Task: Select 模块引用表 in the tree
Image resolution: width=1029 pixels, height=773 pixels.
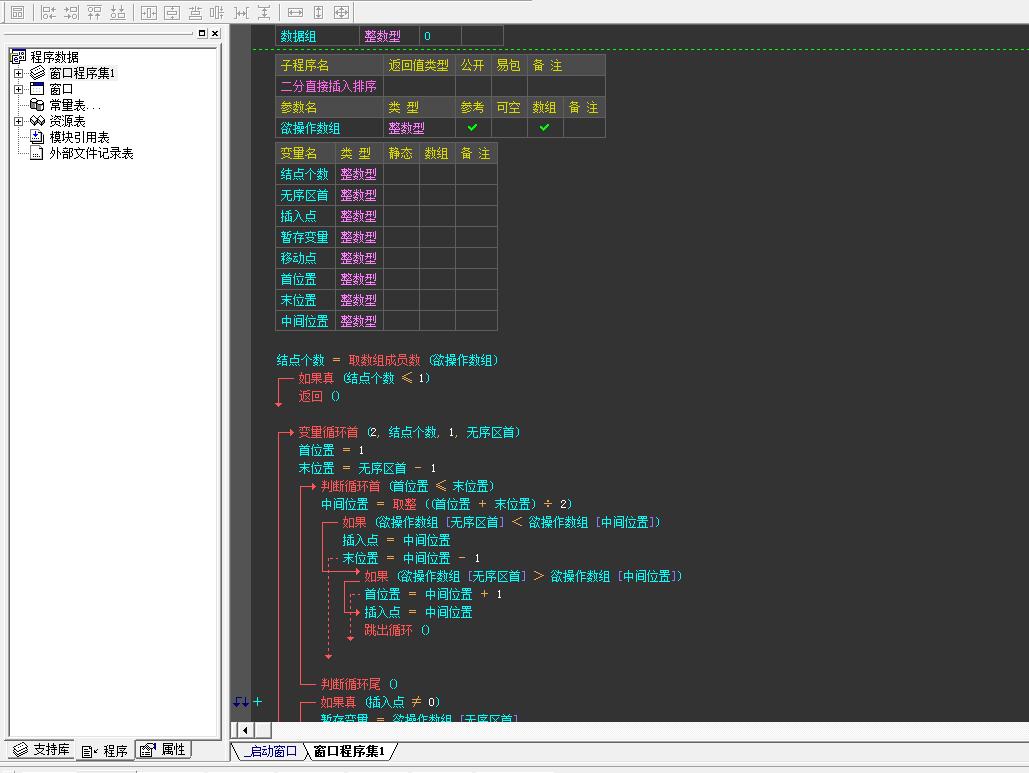Action: tap(79, 137)
